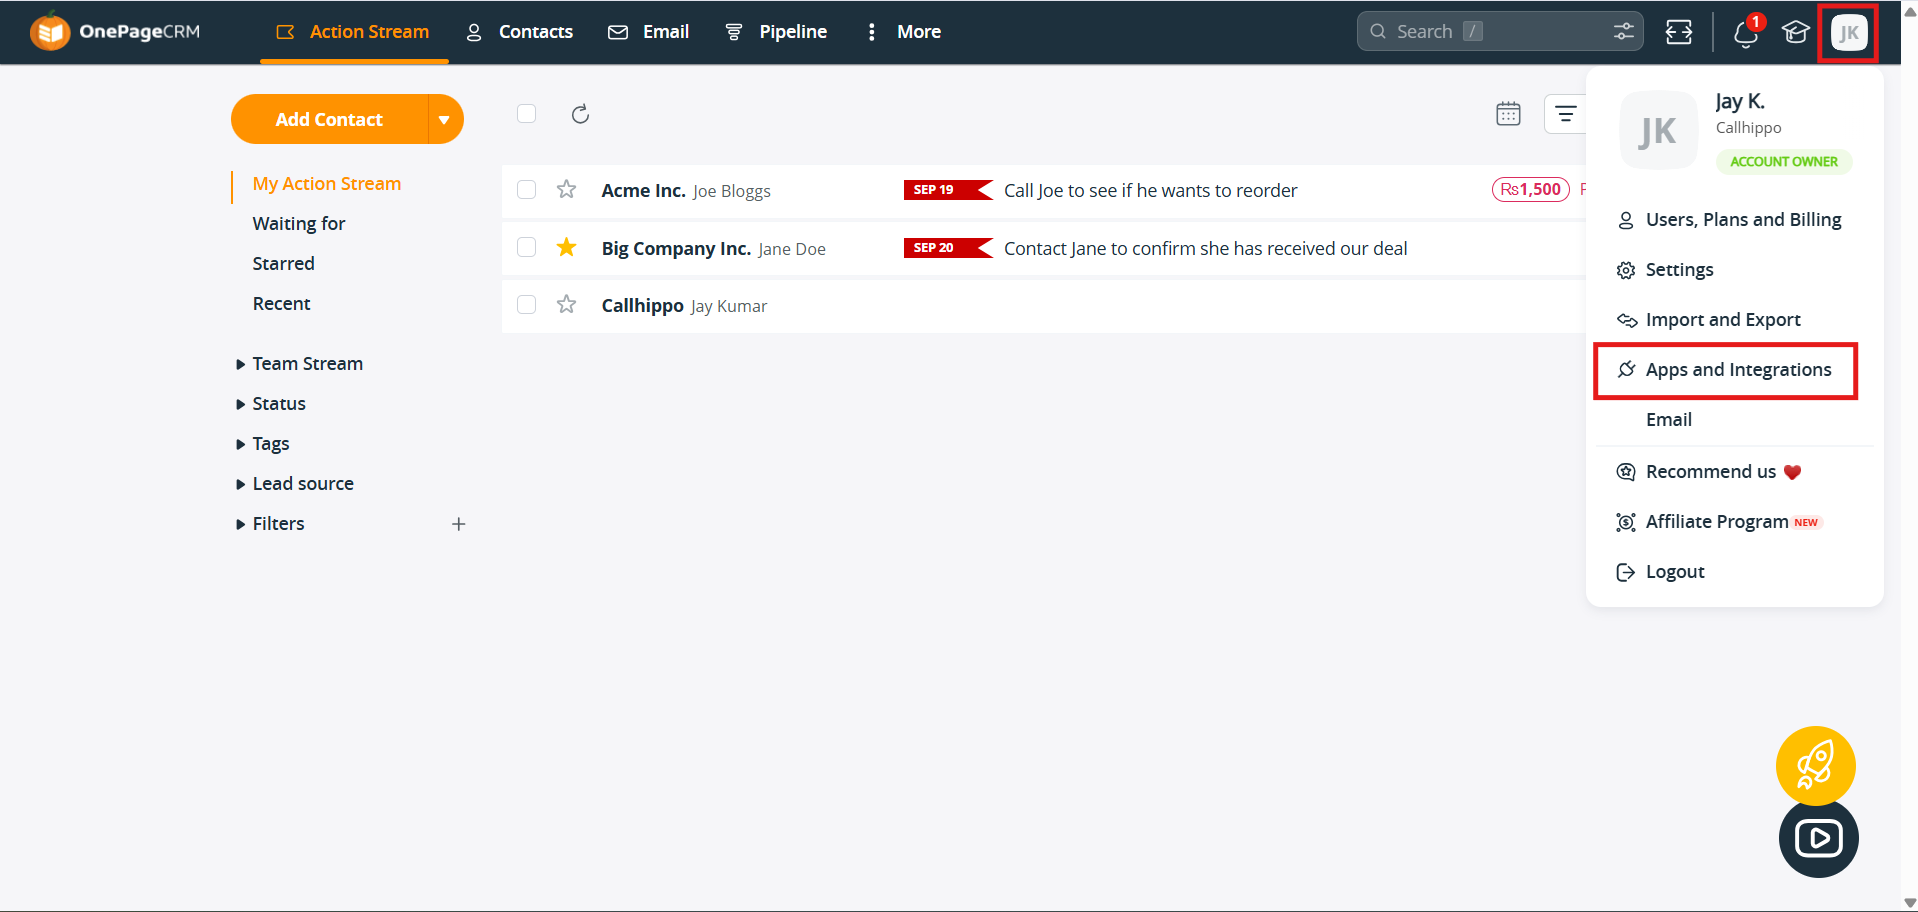Screen dimensions: 1918x912
Task: Toggle the select-all checkbox
Action: (x=526, y=113)
